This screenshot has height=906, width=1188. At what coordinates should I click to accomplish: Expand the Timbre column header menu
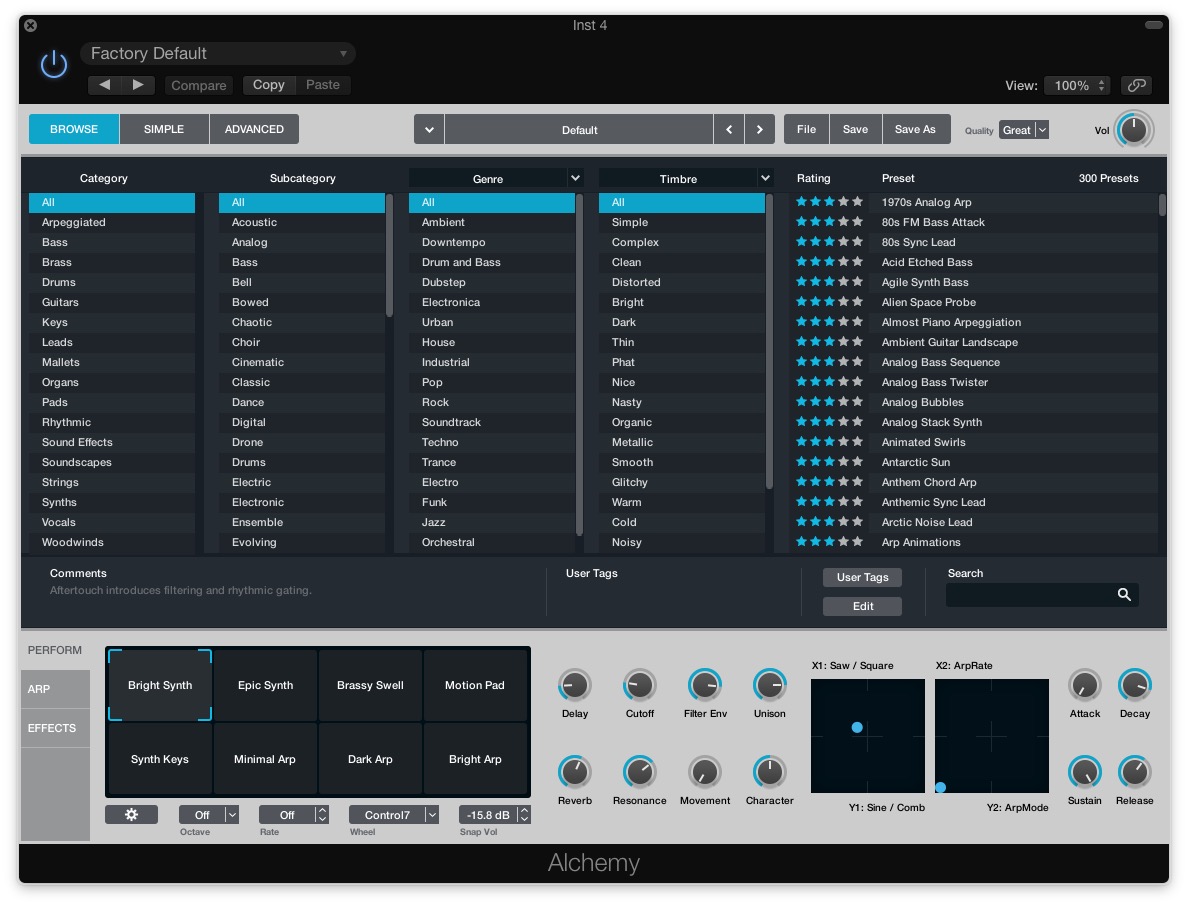click(765, 178)
